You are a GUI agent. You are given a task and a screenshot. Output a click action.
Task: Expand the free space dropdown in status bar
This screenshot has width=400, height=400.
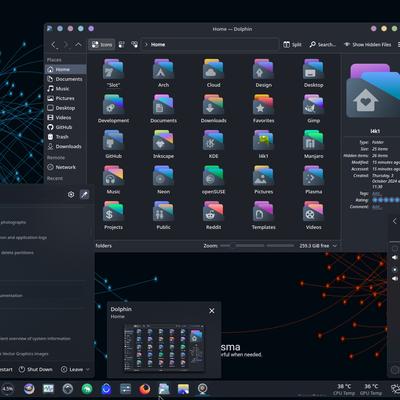(335, 246)
